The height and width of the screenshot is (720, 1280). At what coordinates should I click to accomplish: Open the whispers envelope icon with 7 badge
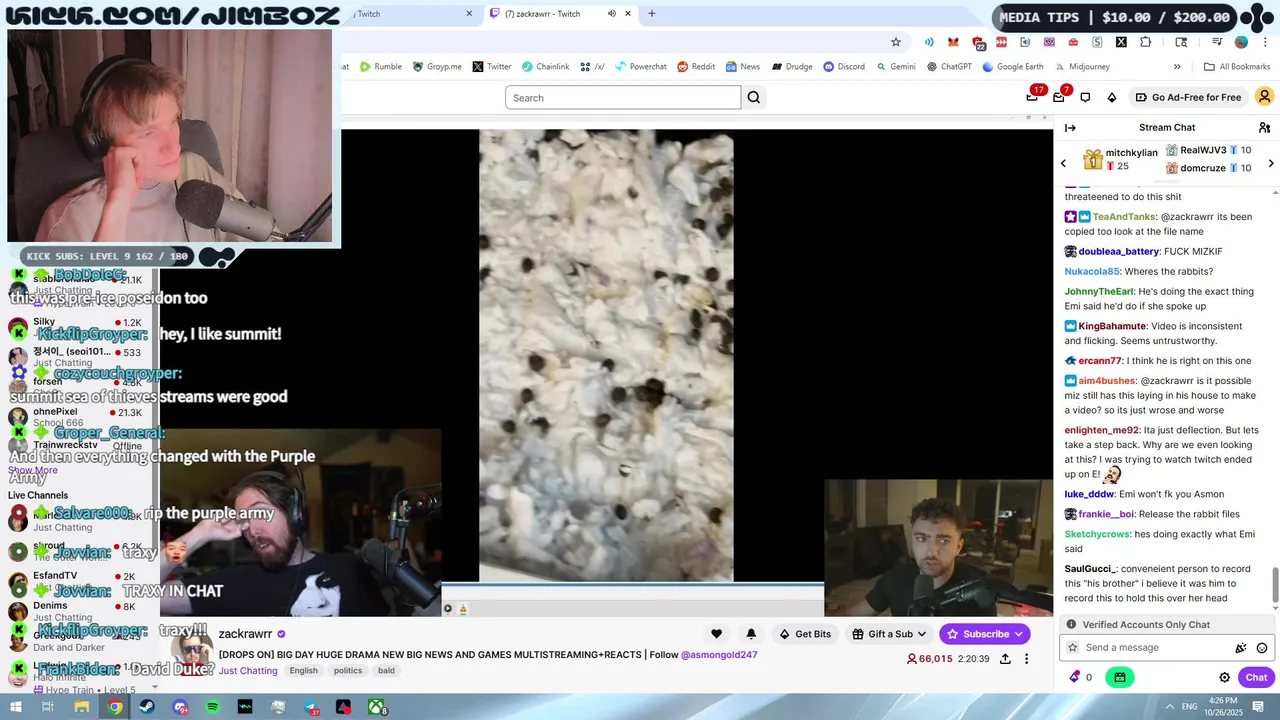1060,96
